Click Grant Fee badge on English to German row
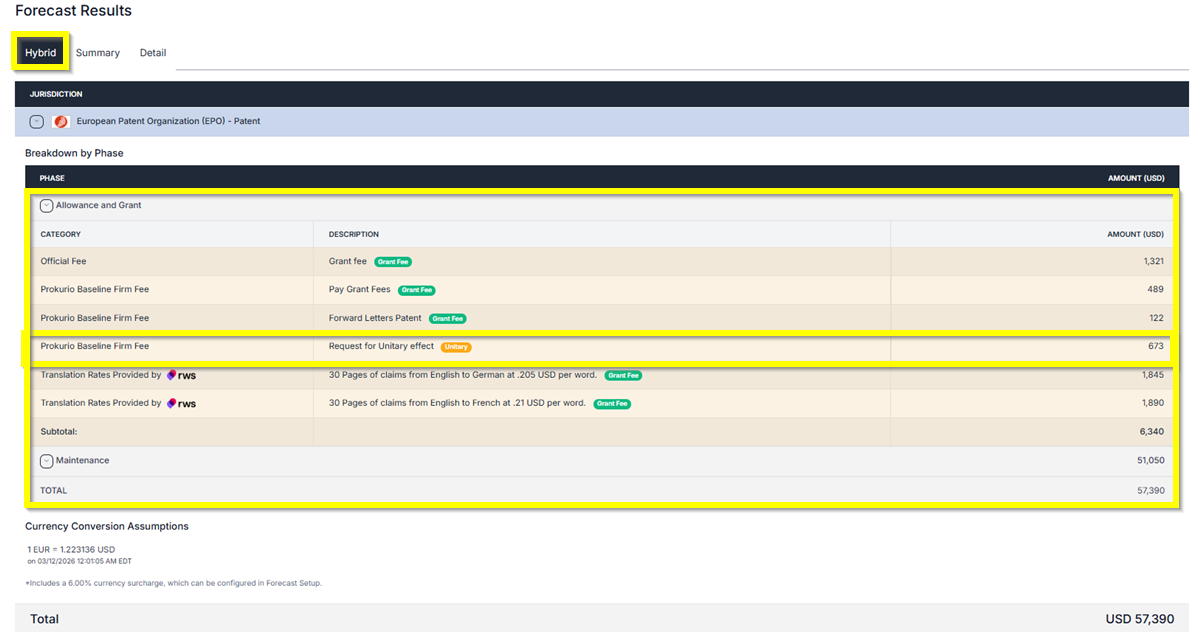1200x632 pixels. tap(622, 375)
